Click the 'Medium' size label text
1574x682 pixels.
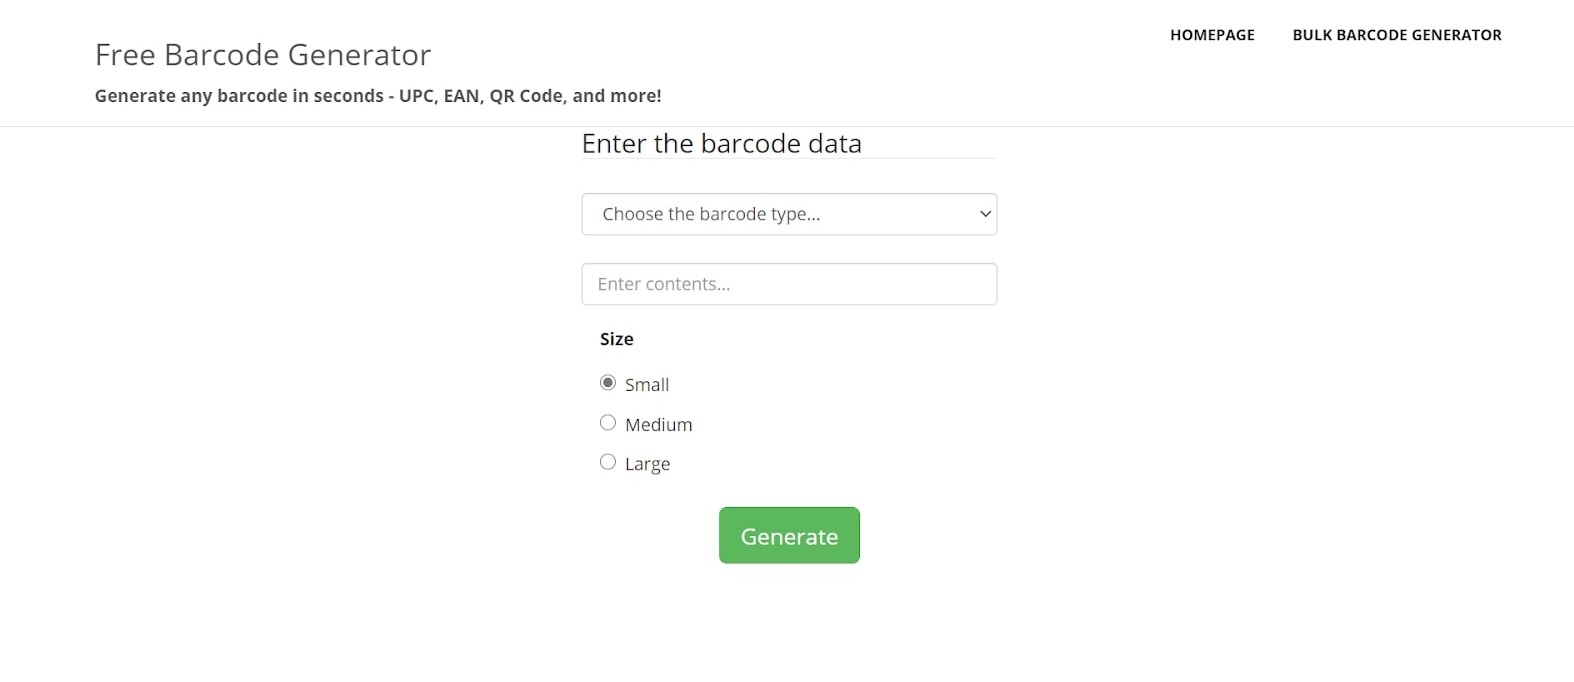click(x=658, y=425)
